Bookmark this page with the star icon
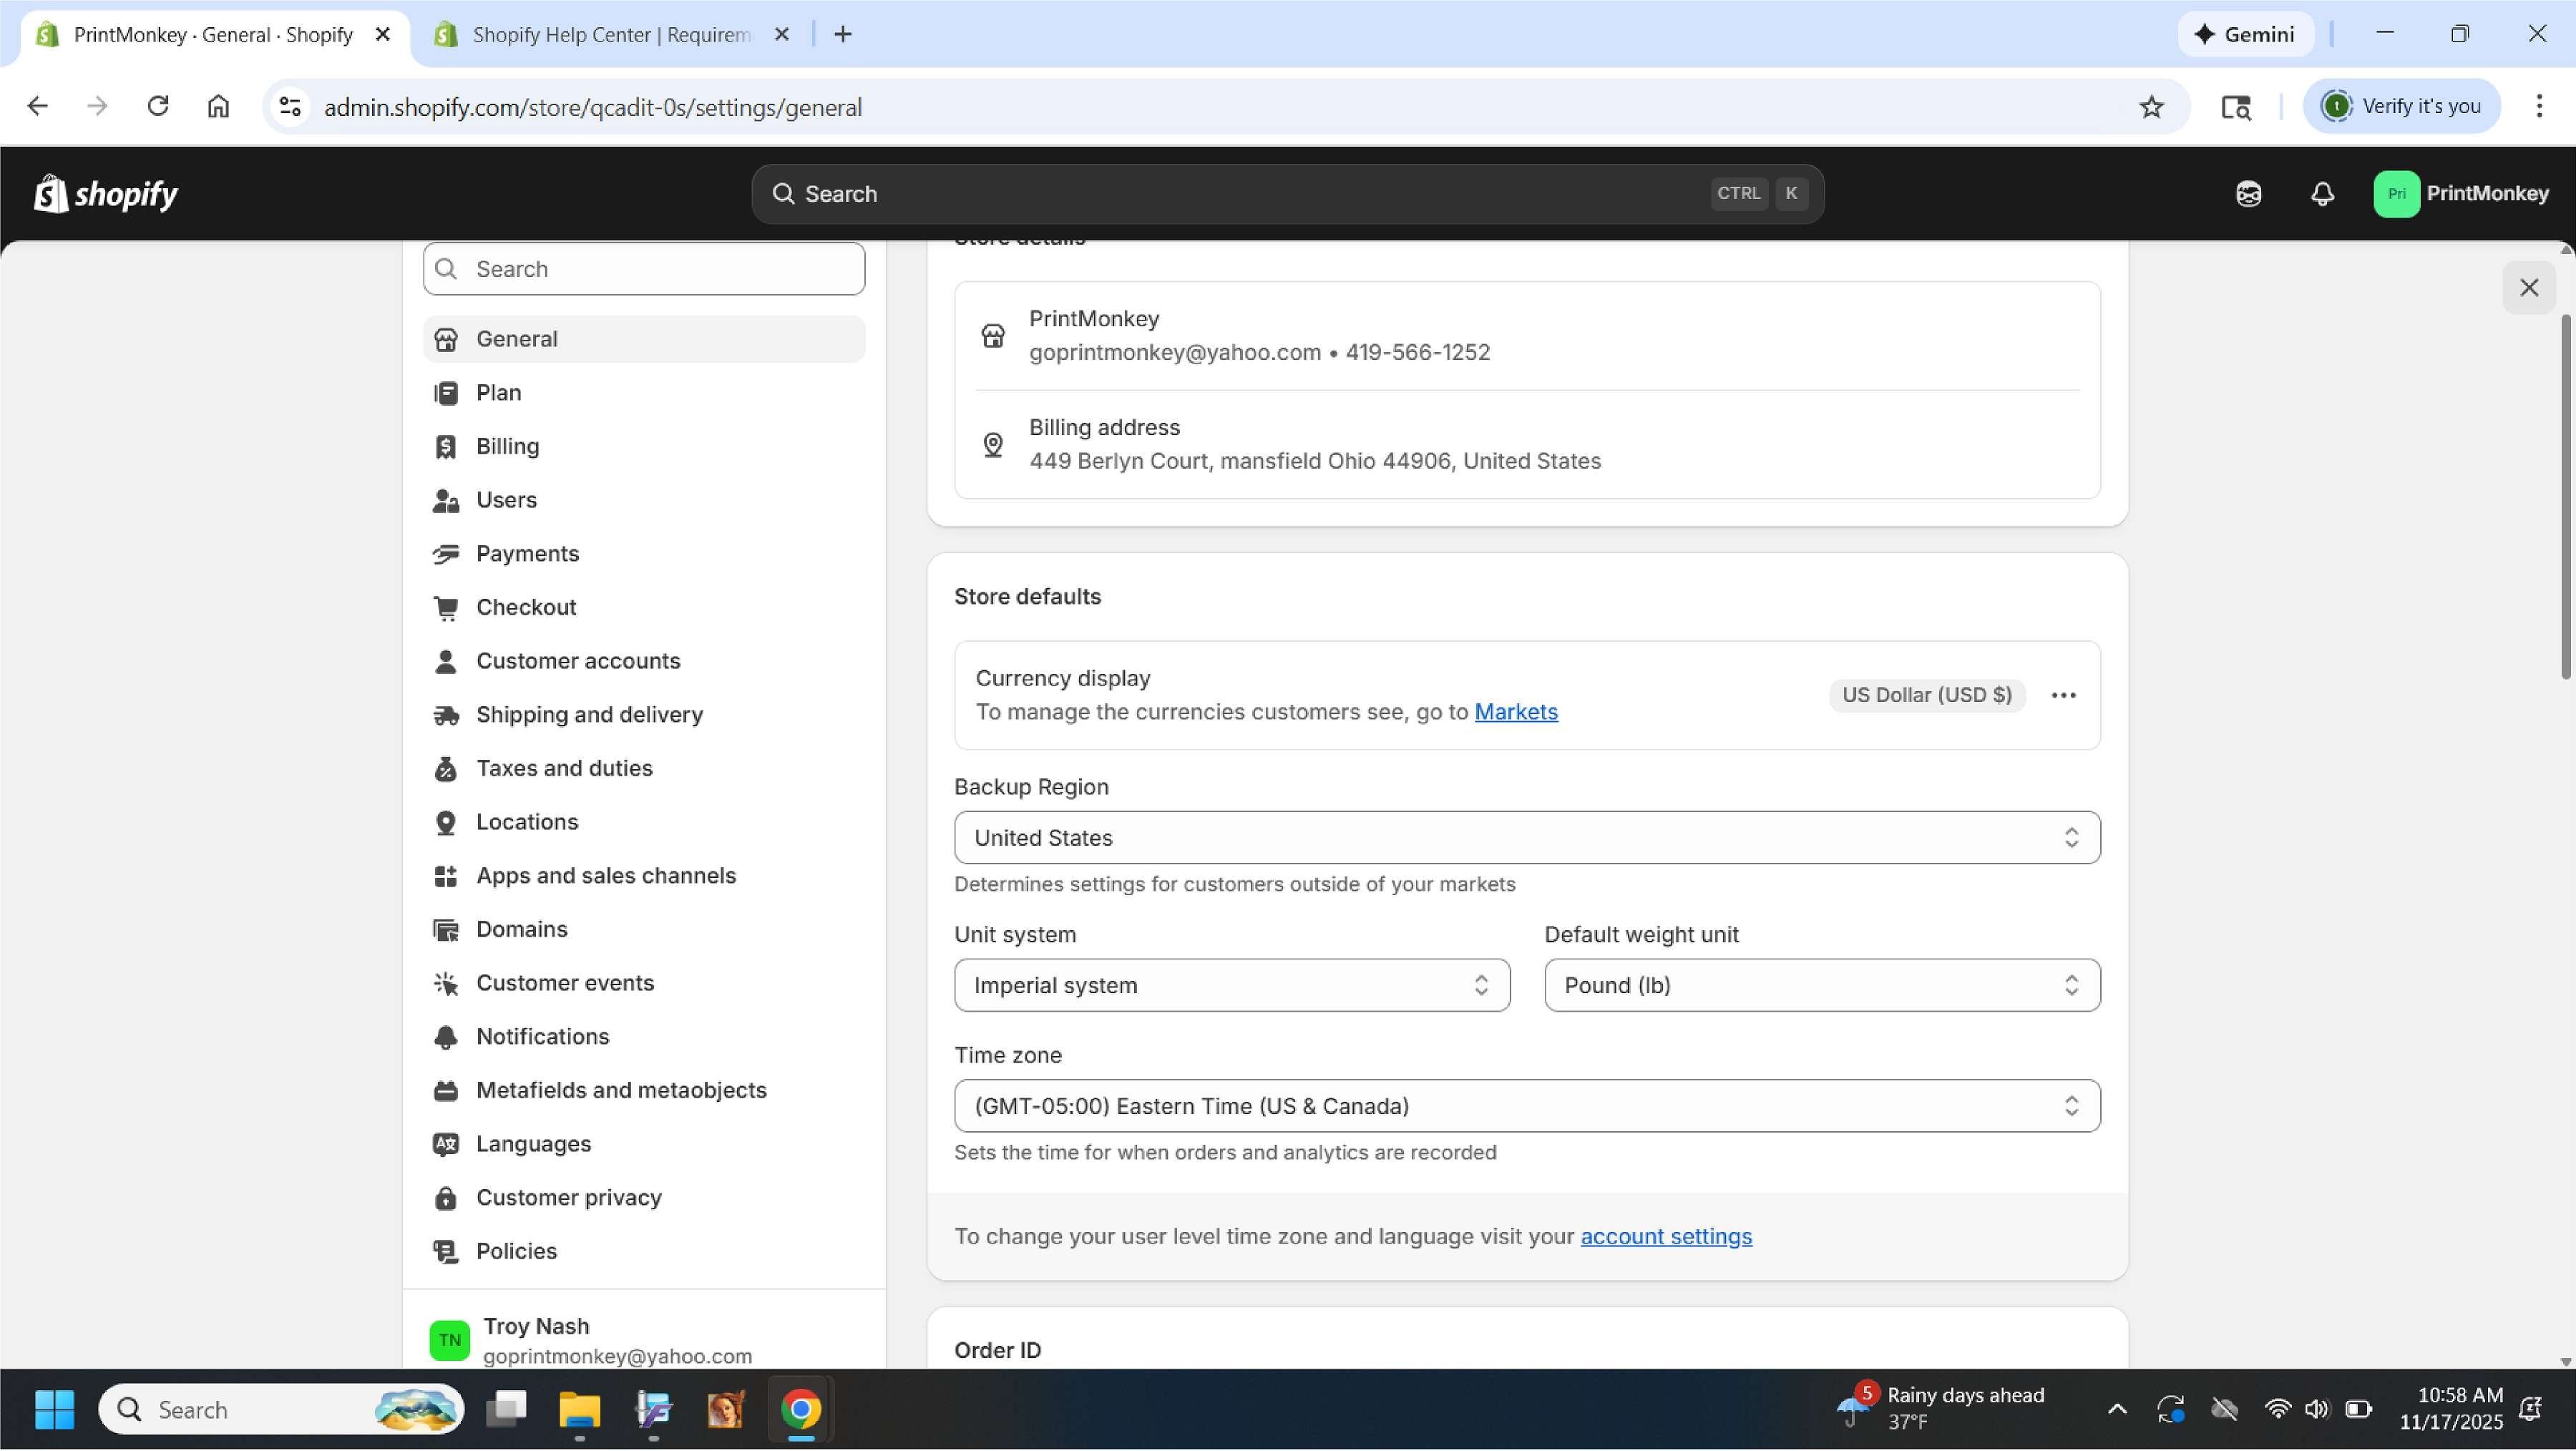The image size is (2576, 1451). click(2151, 107)
